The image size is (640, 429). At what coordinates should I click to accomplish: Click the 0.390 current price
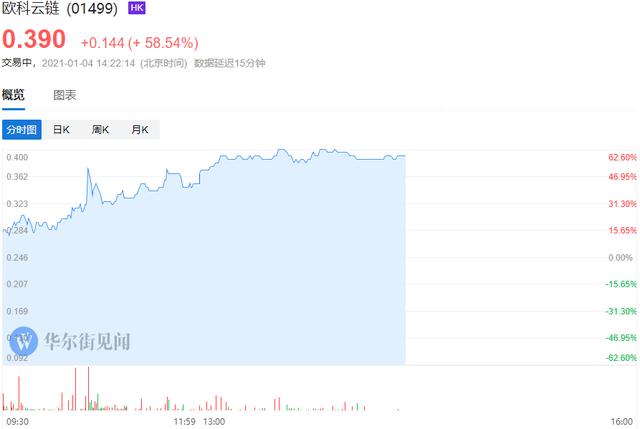(34, 39)
